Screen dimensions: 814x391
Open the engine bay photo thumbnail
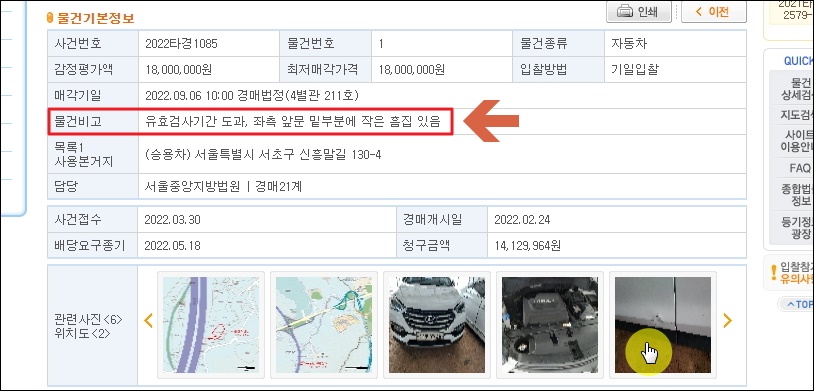tap(550, 325)
